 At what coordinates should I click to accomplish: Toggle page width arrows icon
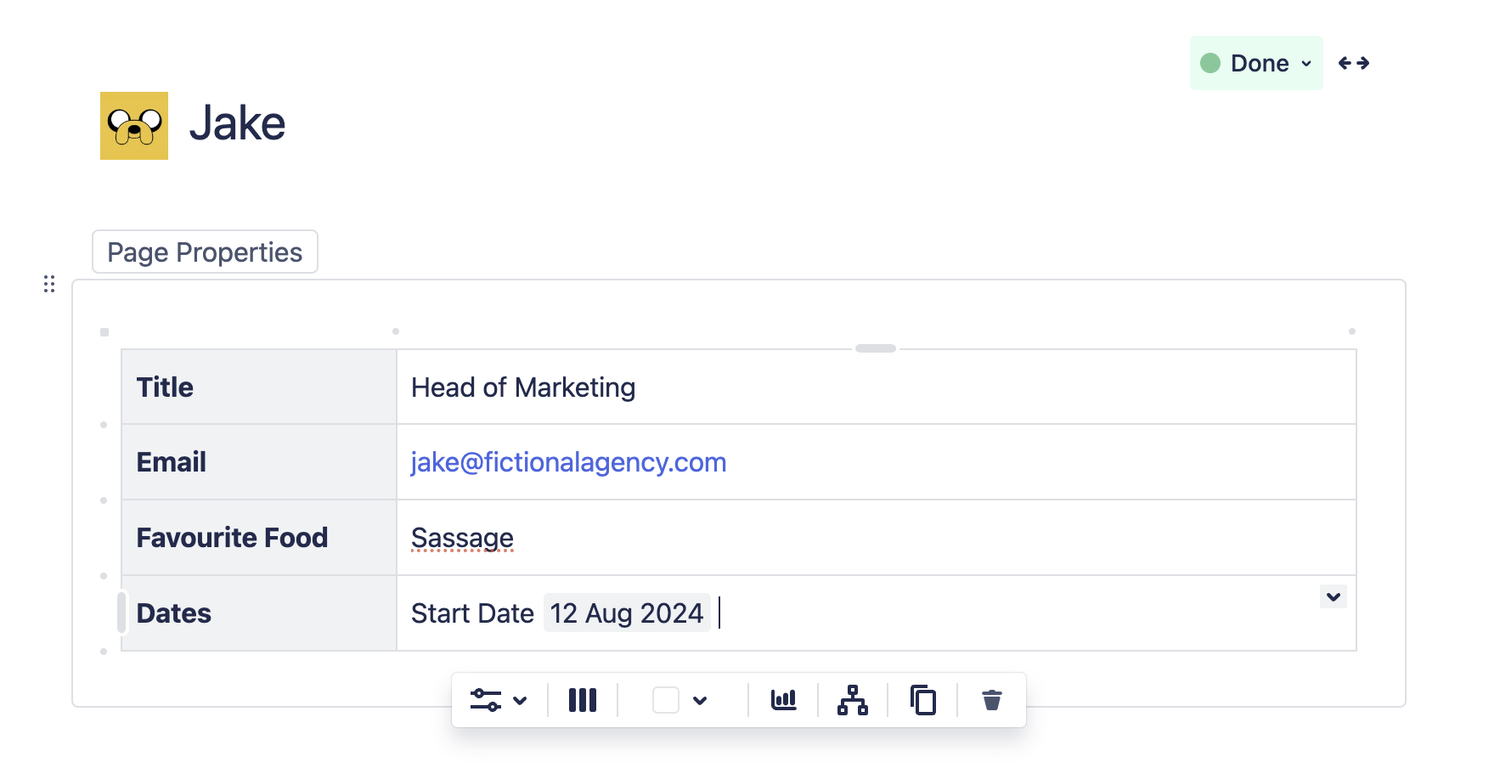pyautogui.click(x=1354, y=63)
